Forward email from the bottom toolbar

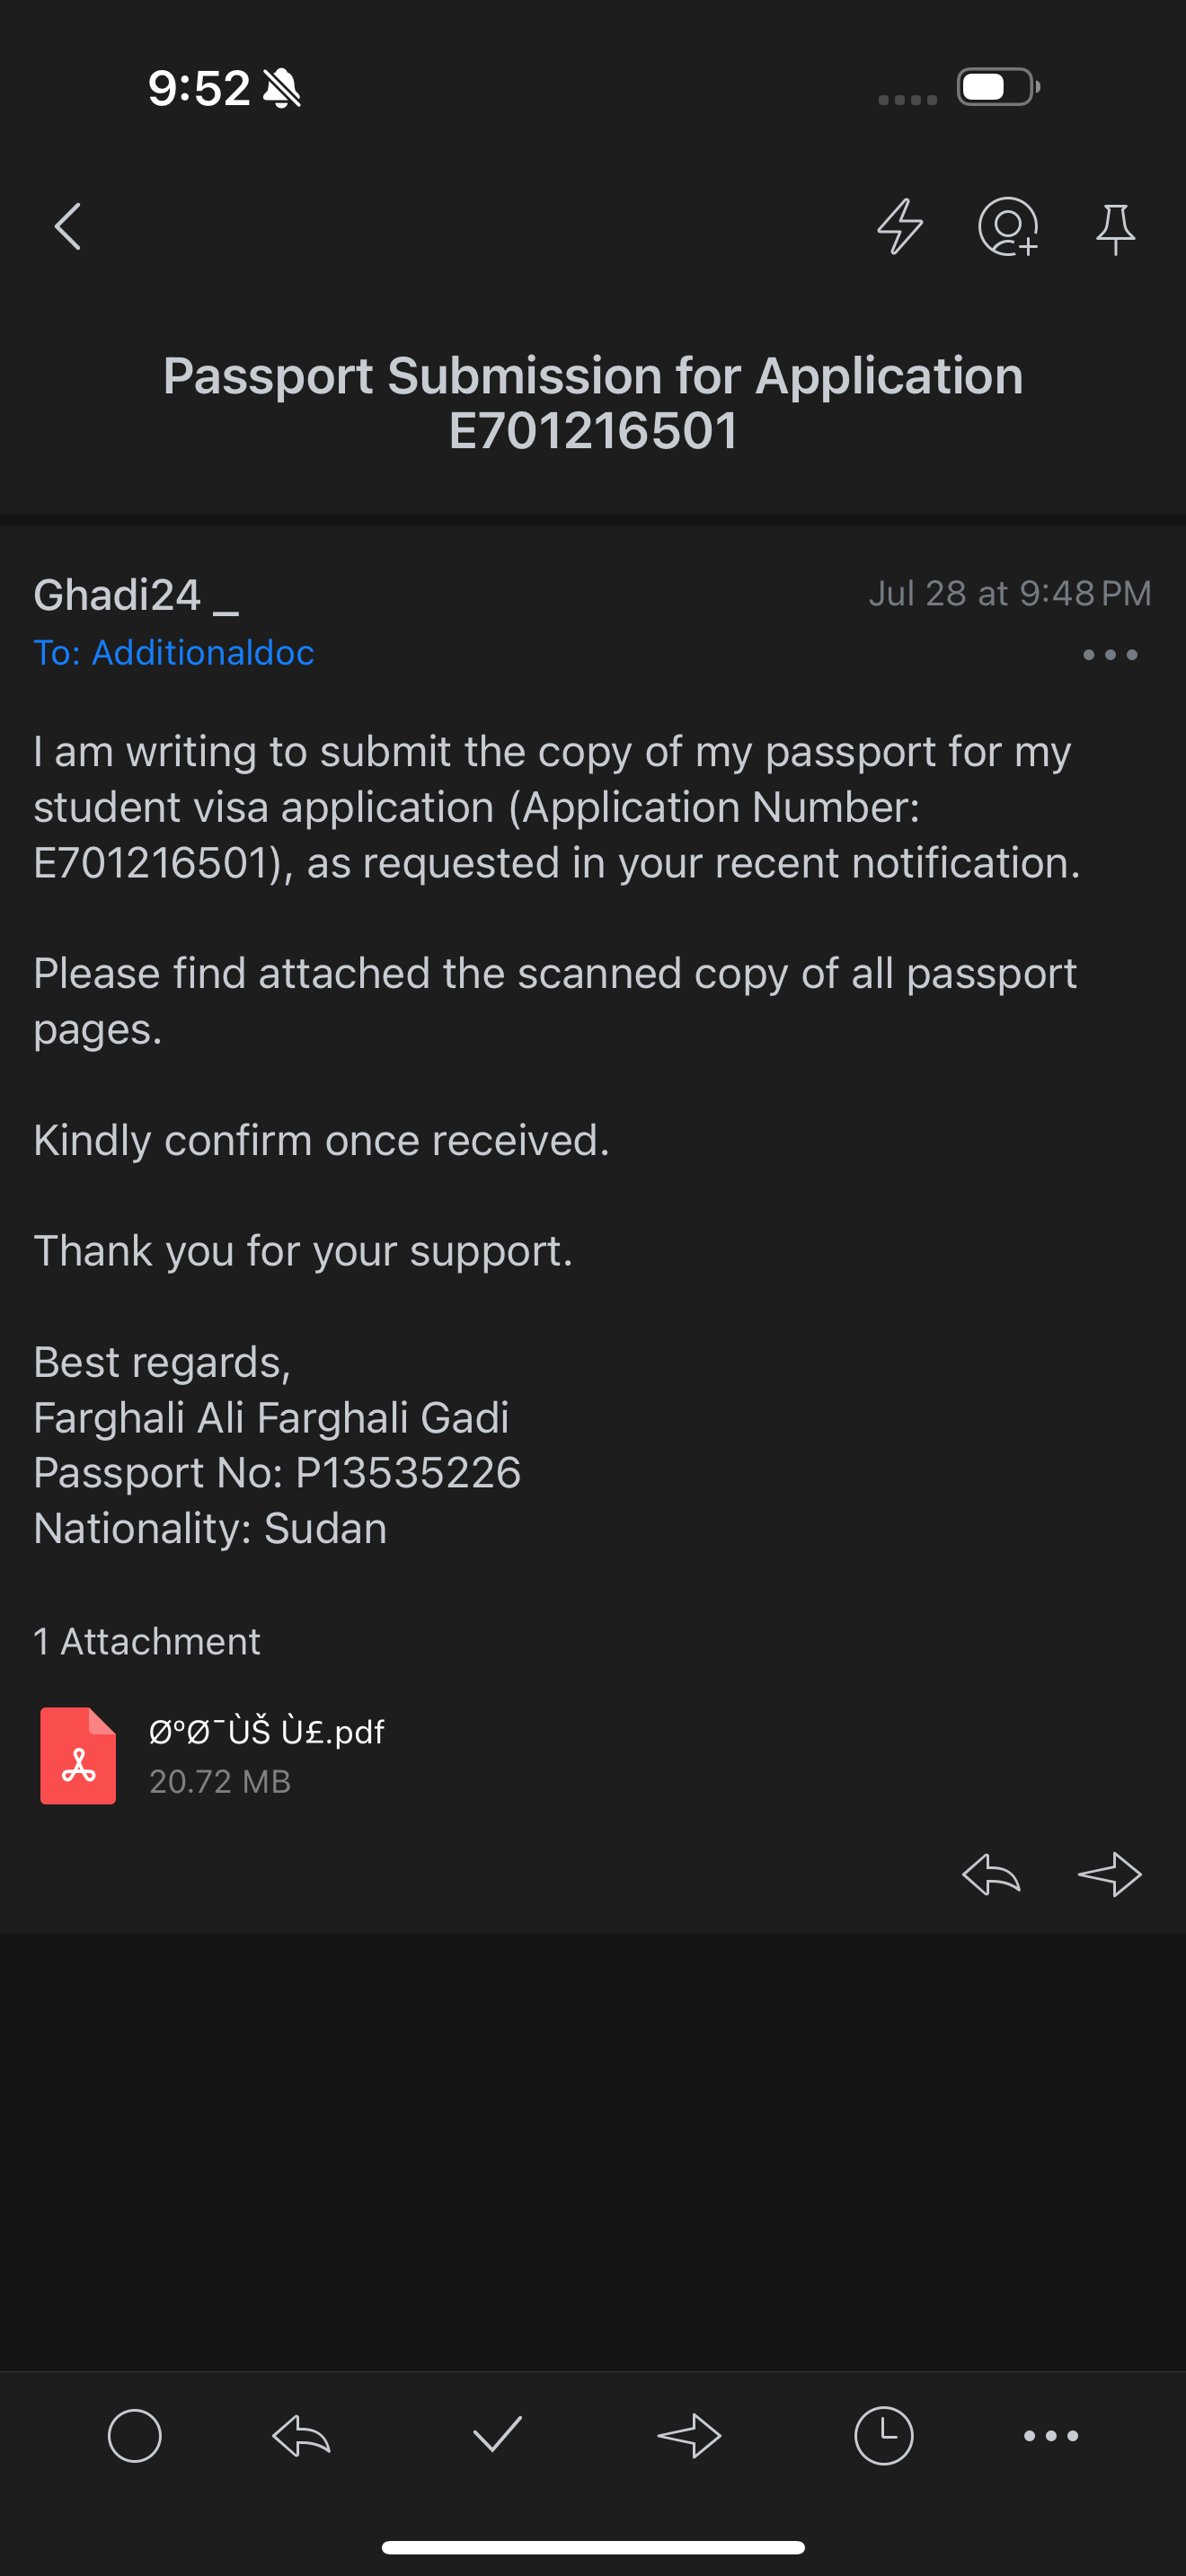click(x=689, y=2436)
